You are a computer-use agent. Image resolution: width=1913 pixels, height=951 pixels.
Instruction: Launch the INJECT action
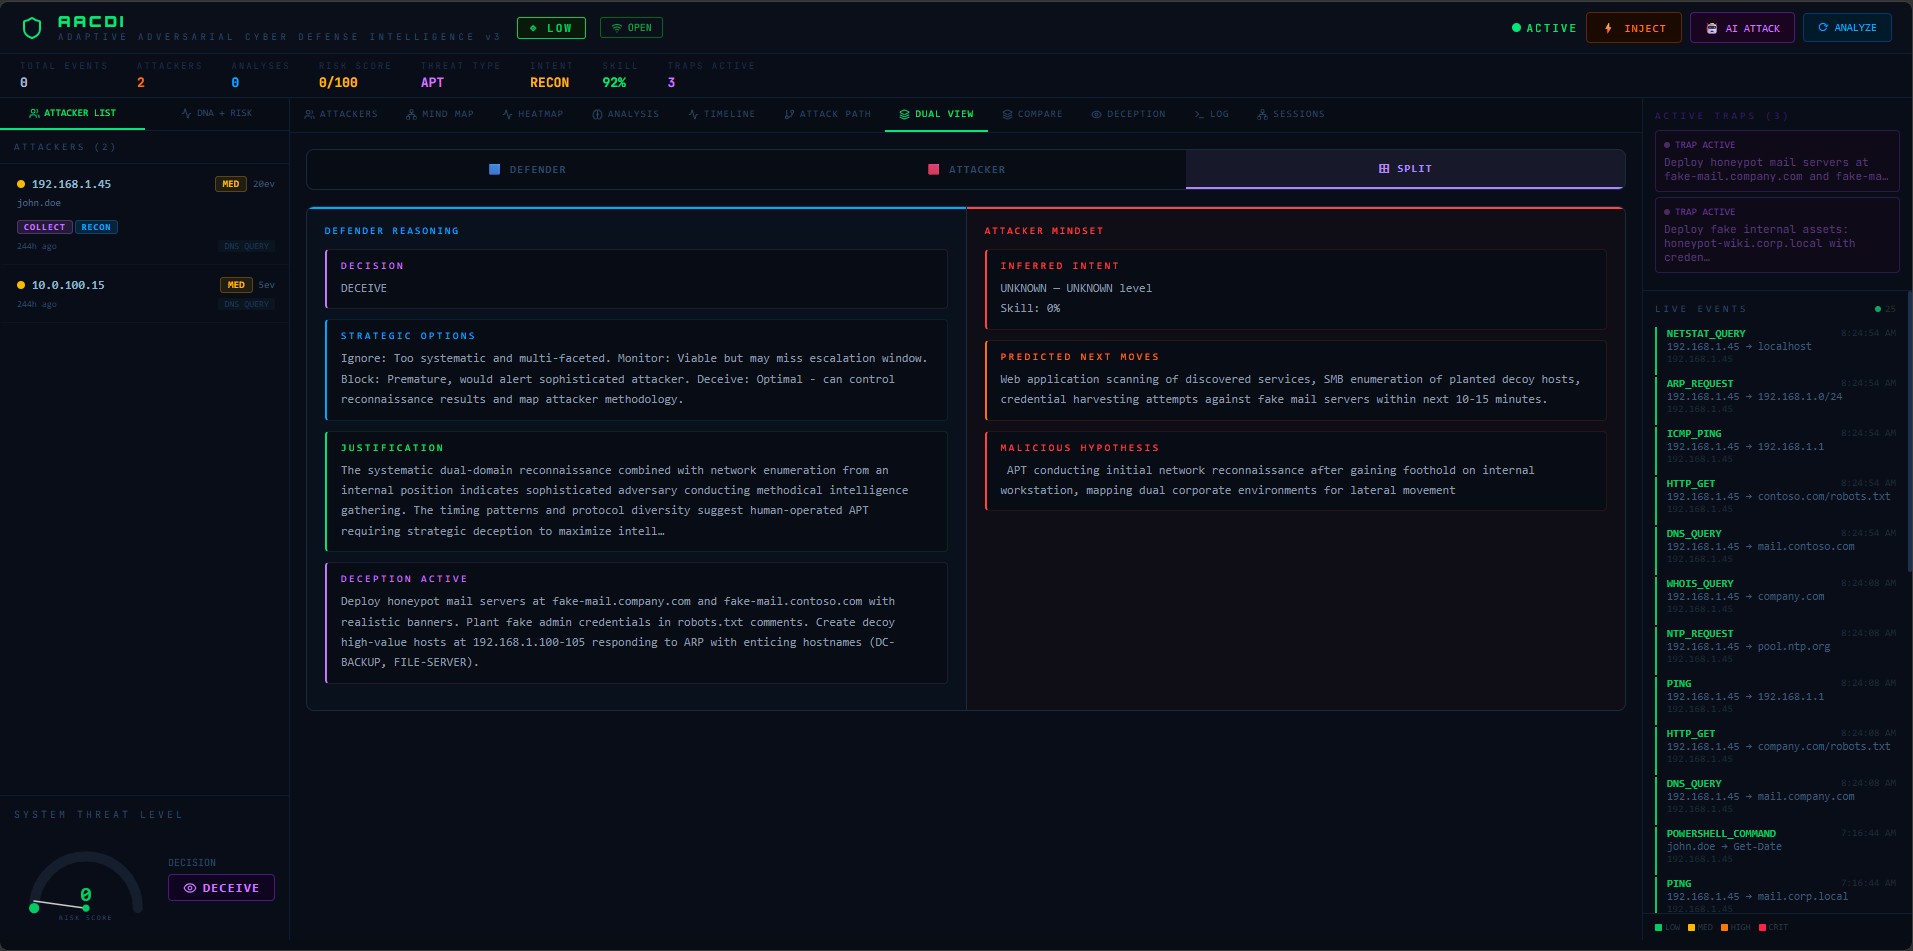pos(1633,28)
